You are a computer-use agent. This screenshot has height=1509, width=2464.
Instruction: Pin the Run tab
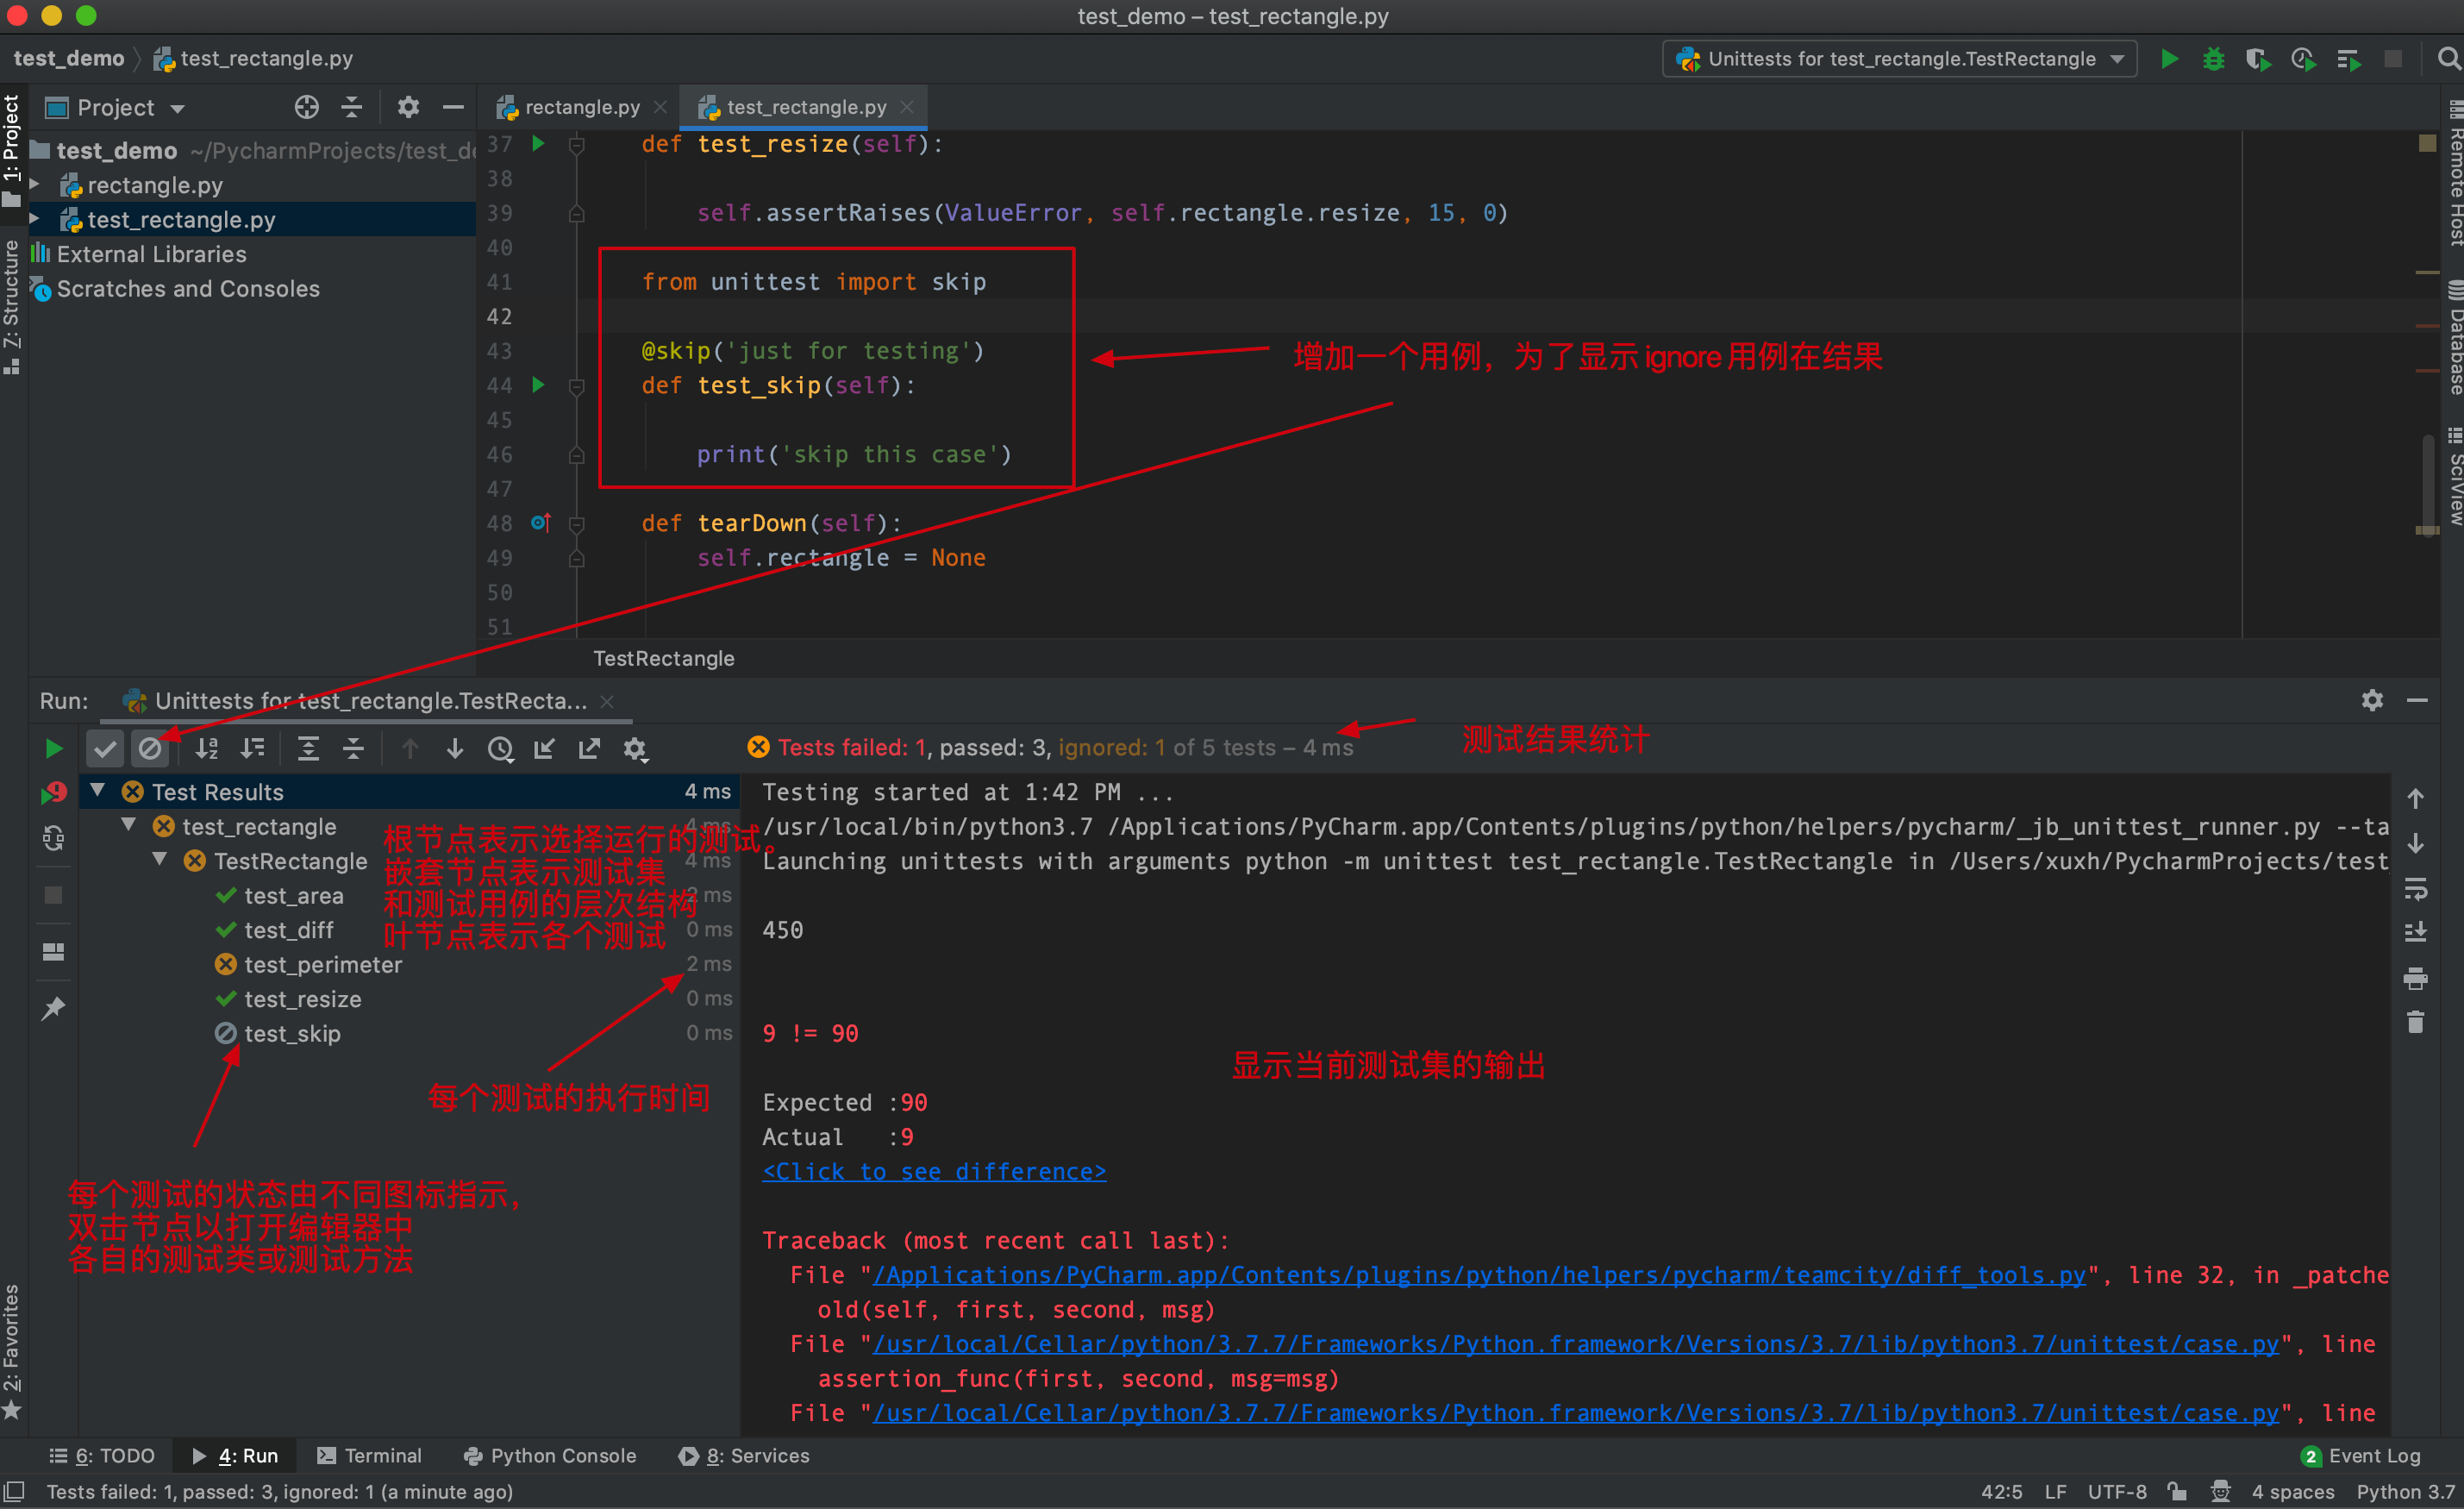tap(53, 1008)
